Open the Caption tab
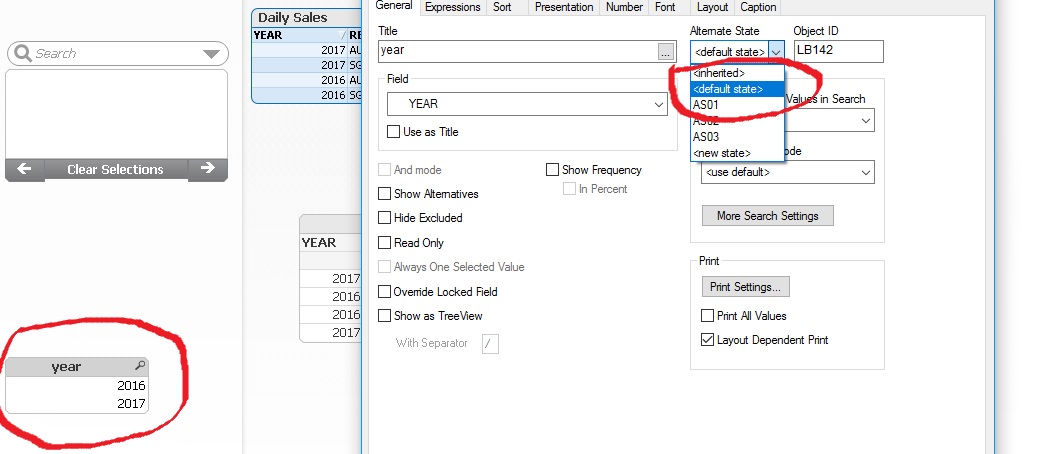This screenshot has height=454, width=1039. [x=758, y=7]
